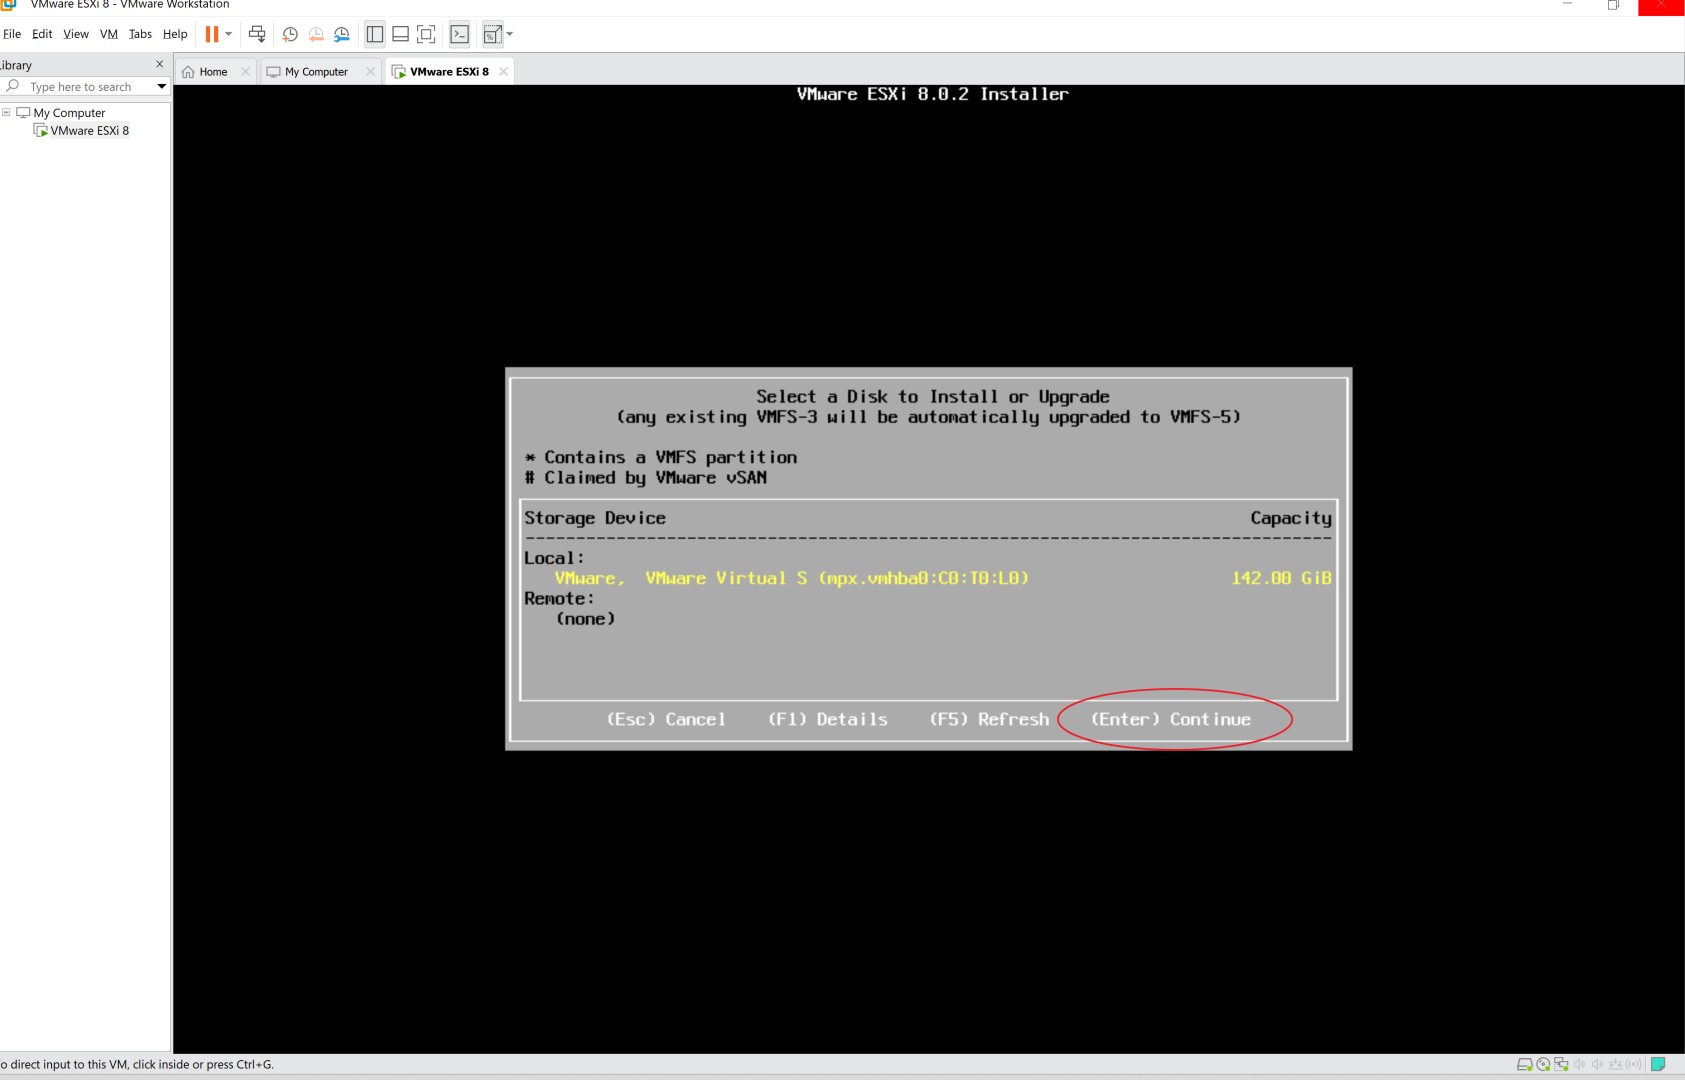Click the USB device status icon
The image size is (1685, 1080).
(x=1615, y=1064)
